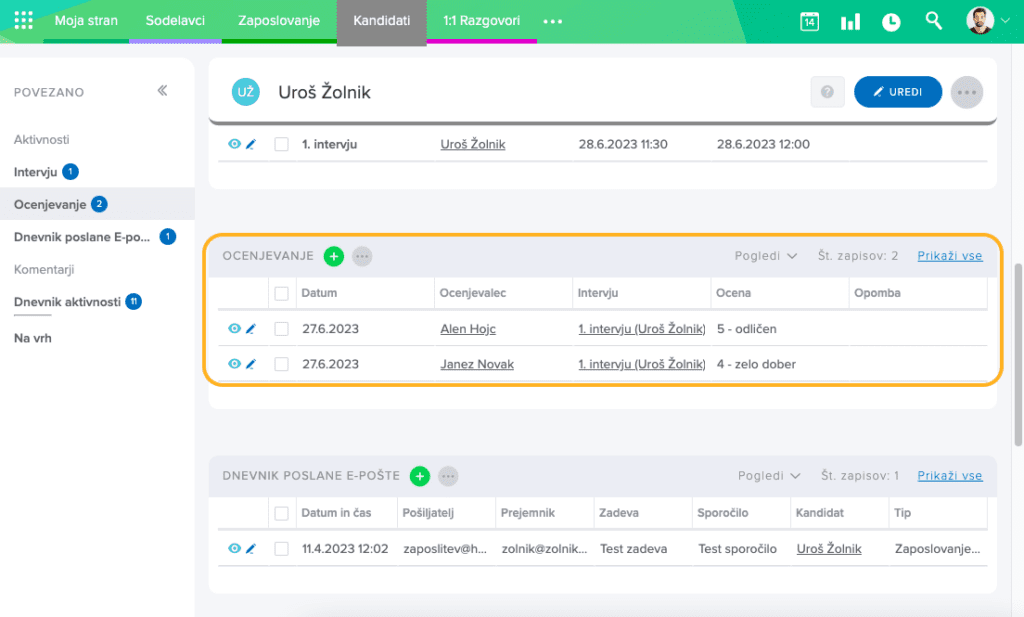Click the search magnifier icon
1024x617 pixels.
pos(934,21)
